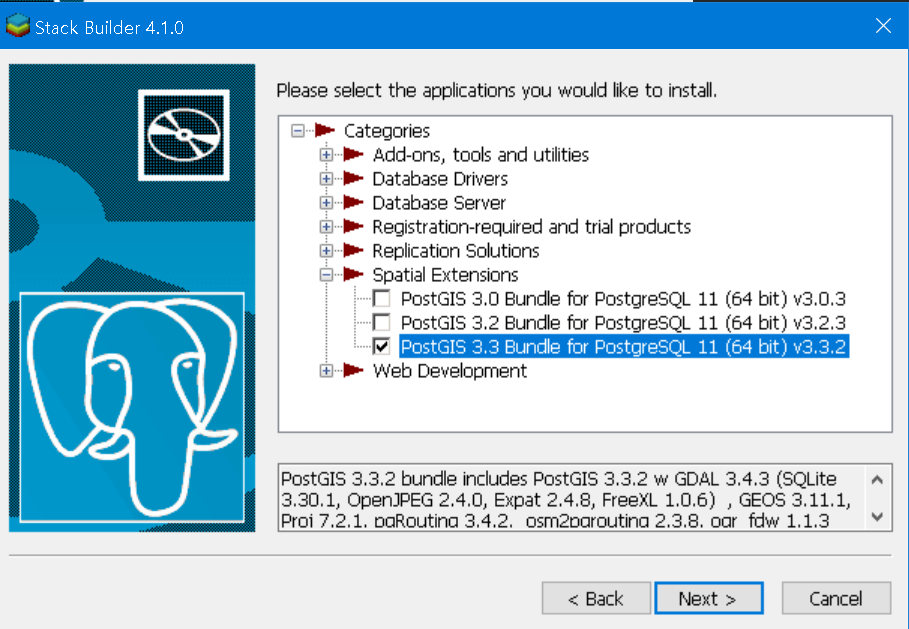The image size is (909, 629).
Task: Close the Stack Builder window
Action: [883, 26]
